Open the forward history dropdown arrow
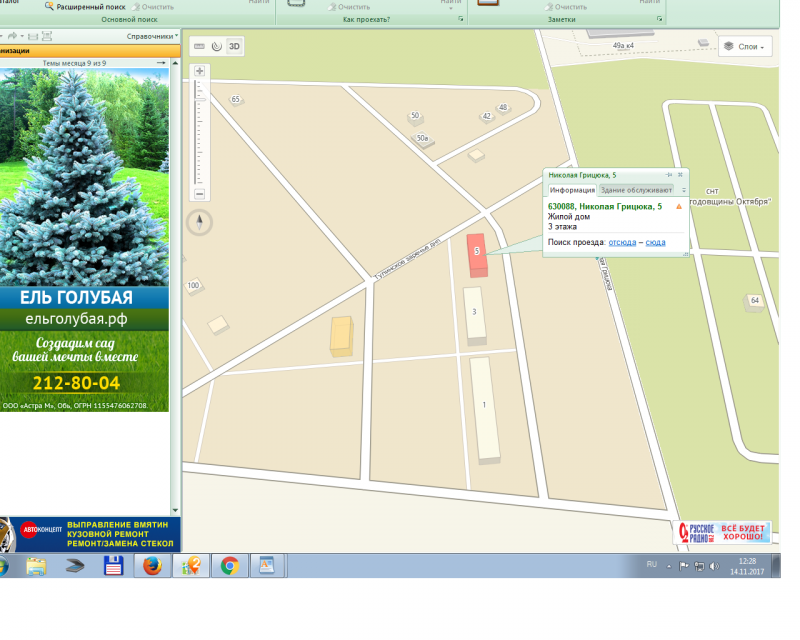The width and height of the screenshot is (800, 640). tap(22, 36)
